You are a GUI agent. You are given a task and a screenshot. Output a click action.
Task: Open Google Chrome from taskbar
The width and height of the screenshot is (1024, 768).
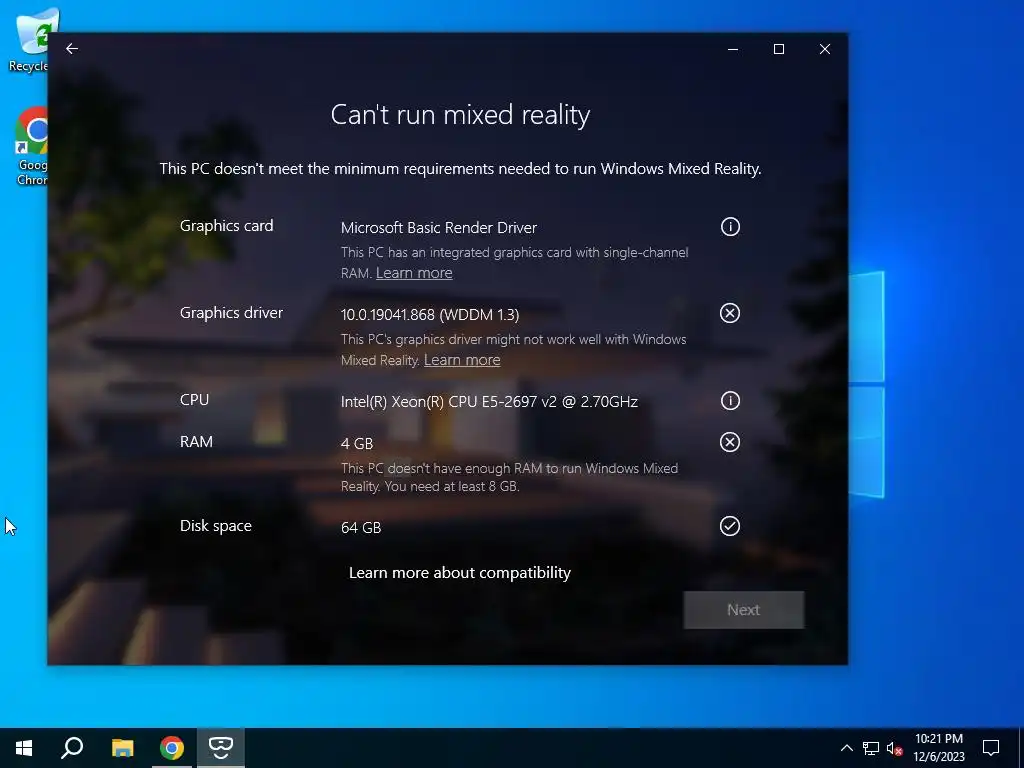pos(172,748)
